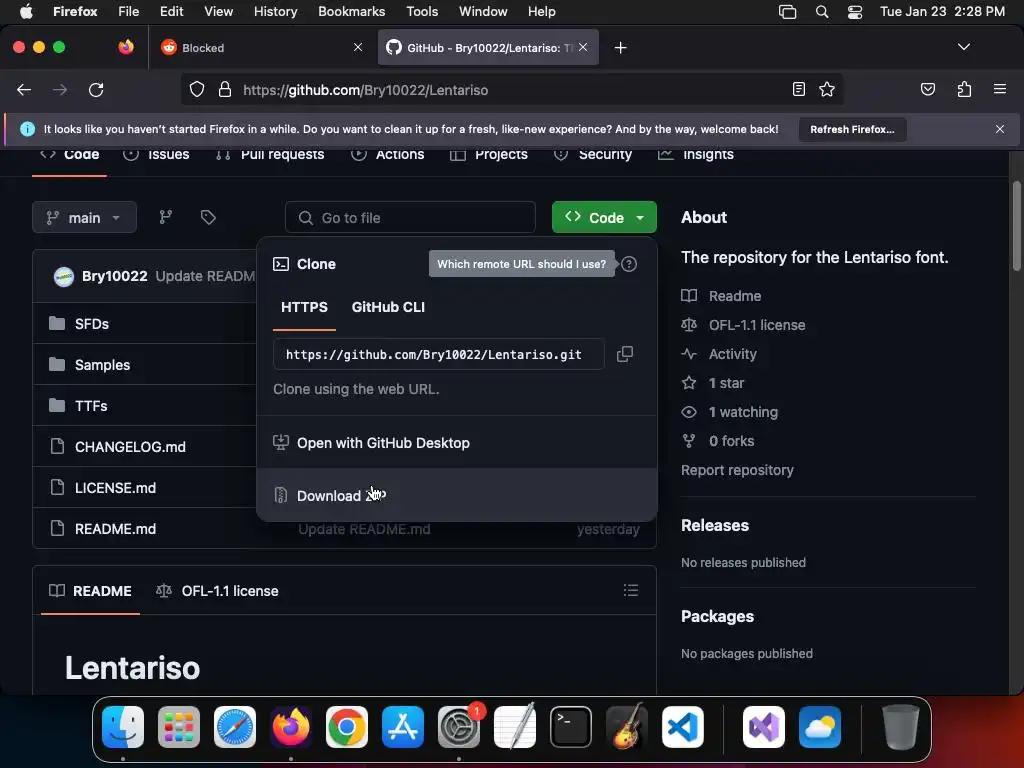
Task: Open the Firefox shield tracking protection icon
Action: (197, 89)
